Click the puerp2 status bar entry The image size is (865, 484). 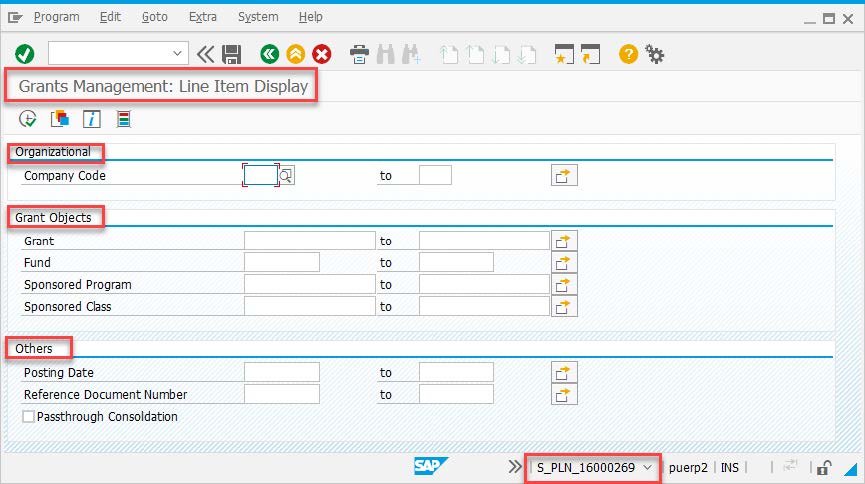[x=688, y=467]
